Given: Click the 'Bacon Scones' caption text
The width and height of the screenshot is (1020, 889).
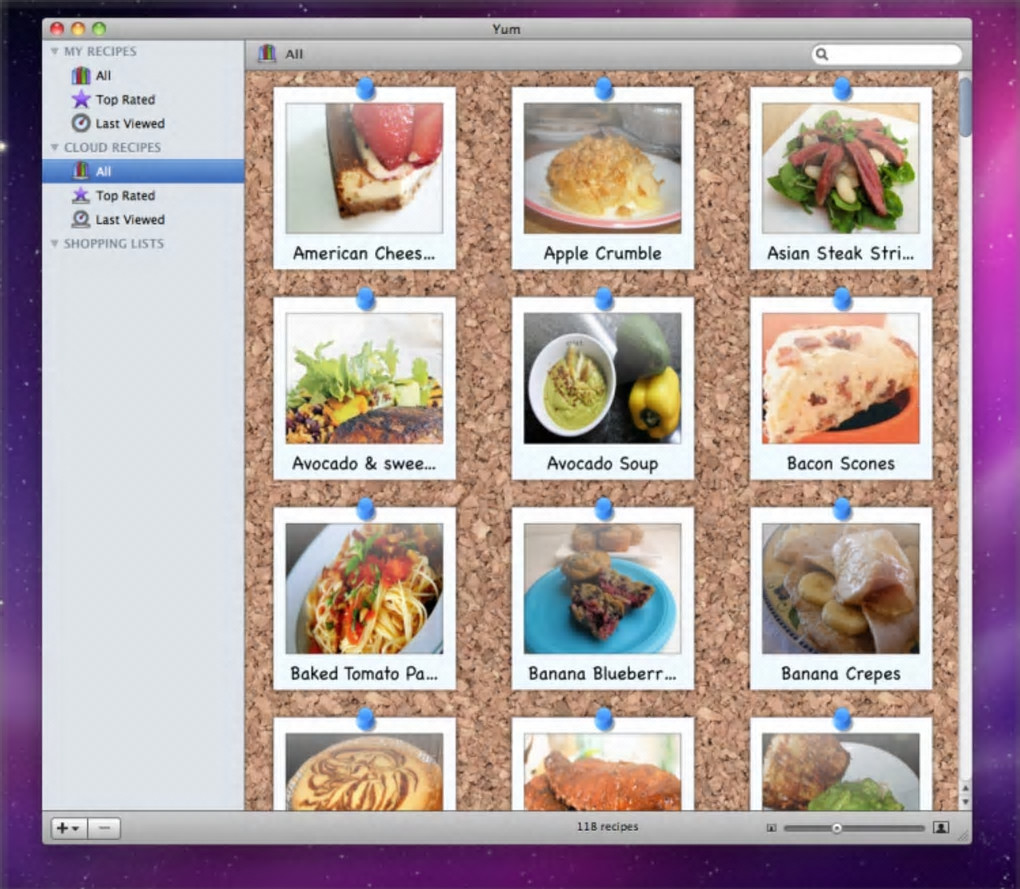Looking at the screenshot, I should click(x=840, y=463).
